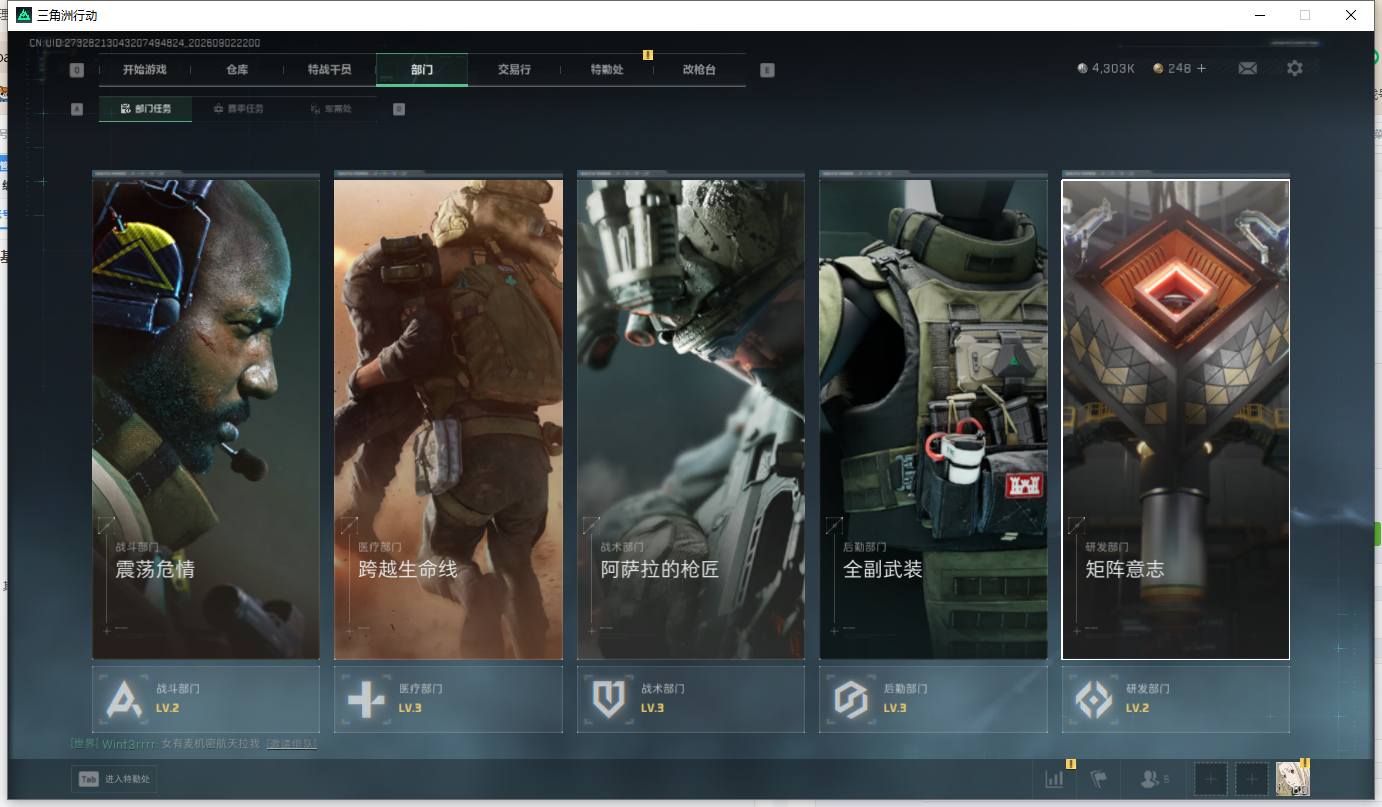The width and height of the screenshot is (1382, 807).
Task: Open the settings gear icon
Action: click(1295, 68)
